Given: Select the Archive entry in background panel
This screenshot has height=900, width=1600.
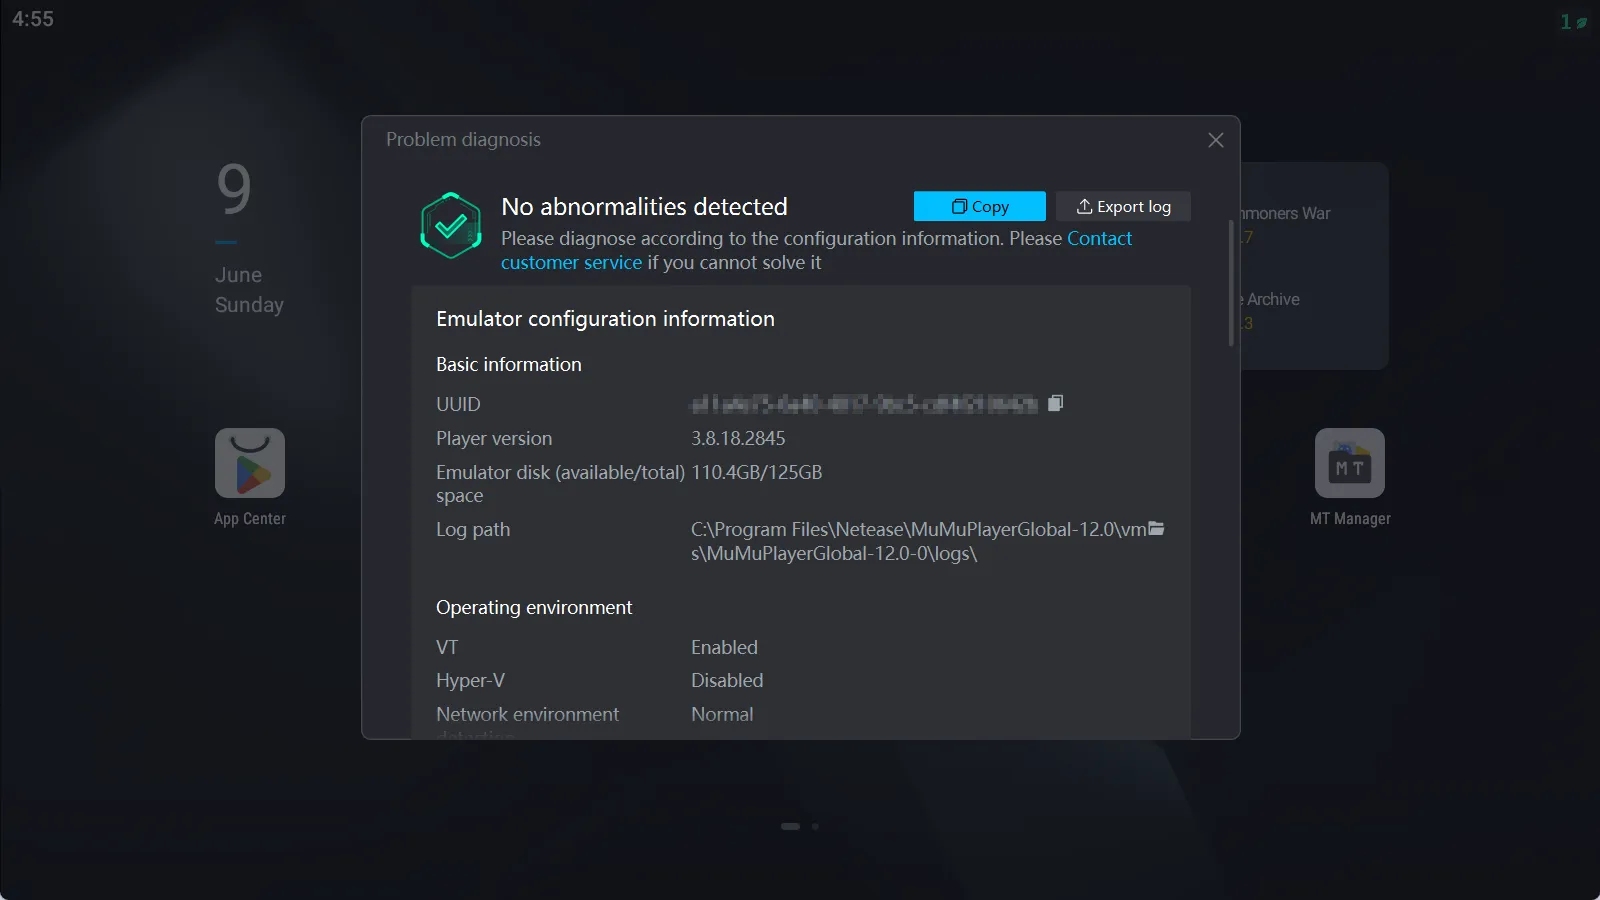Looking at the screenshot, I should click(1272, 300).
